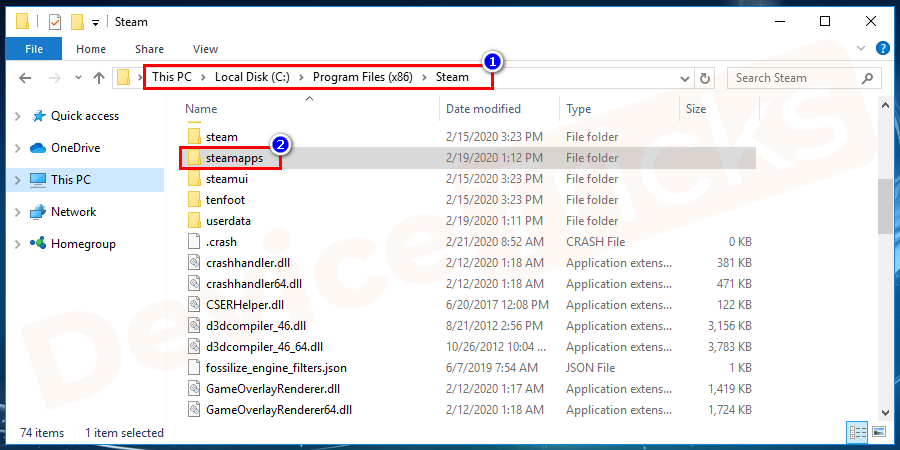Click the Help question mark icon
This screenshot has width=900, height=450.
point(883,48)
